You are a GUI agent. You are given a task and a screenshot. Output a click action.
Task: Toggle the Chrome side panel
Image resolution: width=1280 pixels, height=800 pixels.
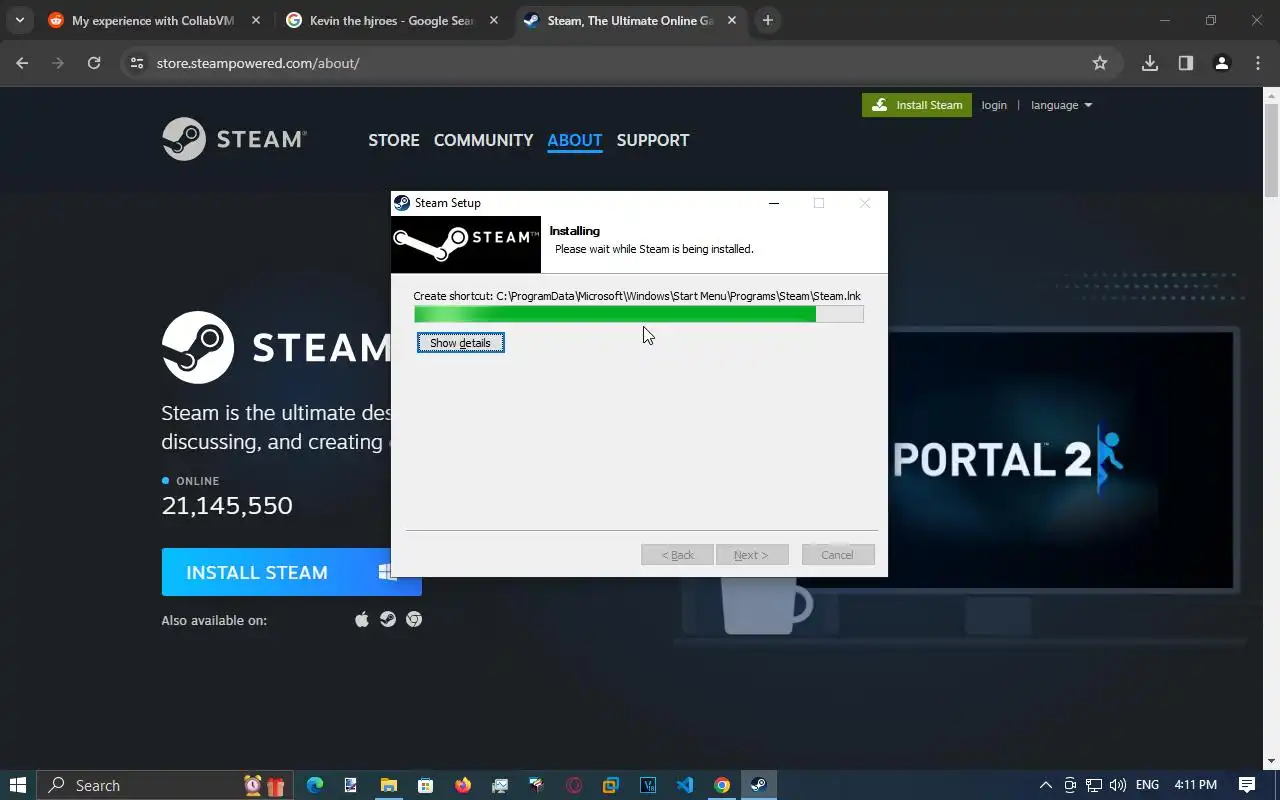coord(1186,63)
